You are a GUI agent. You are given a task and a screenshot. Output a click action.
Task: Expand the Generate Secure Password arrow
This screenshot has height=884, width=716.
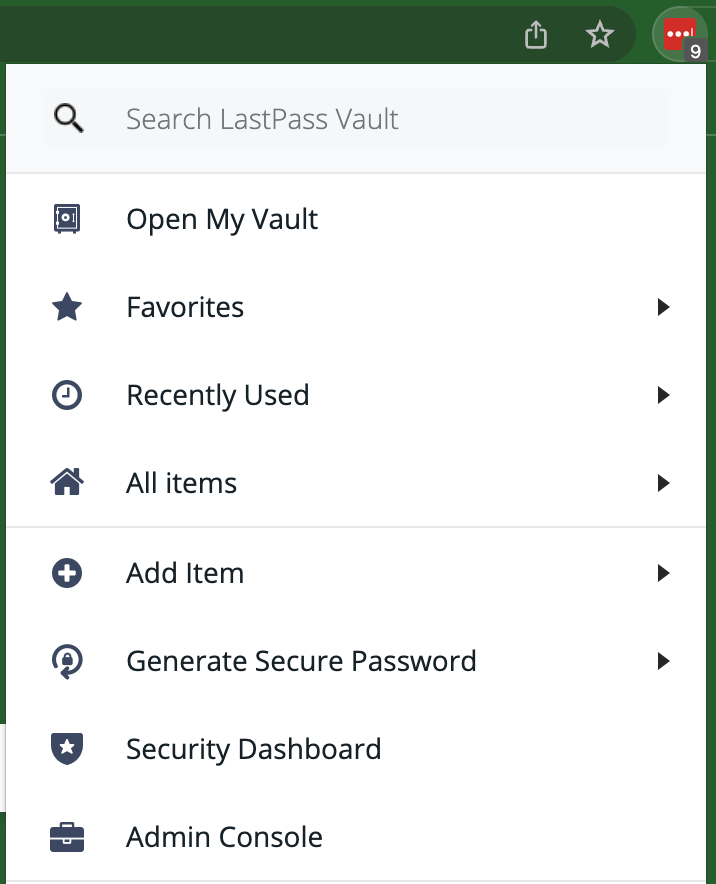coord(662,661)
